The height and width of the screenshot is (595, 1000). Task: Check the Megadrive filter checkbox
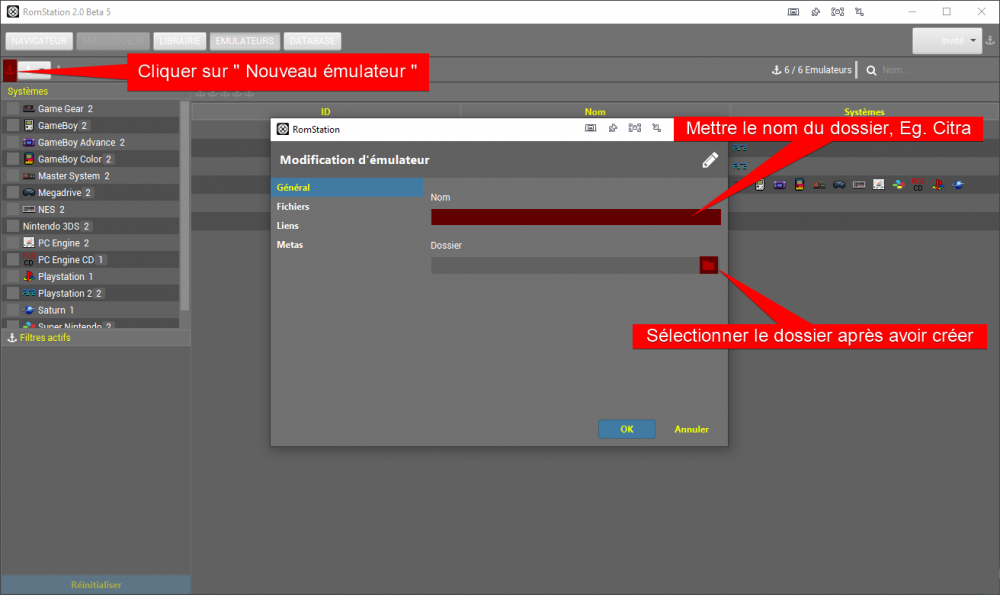click(x=13, y=192)
